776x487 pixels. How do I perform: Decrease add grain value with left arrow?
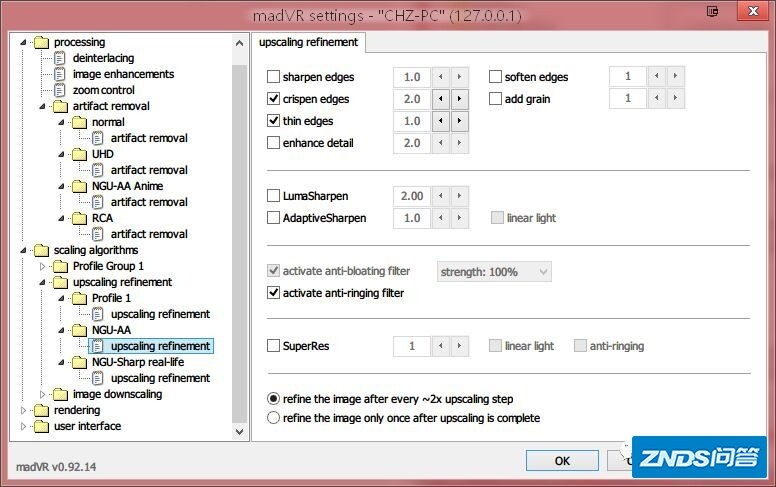(x=657, y=98)
